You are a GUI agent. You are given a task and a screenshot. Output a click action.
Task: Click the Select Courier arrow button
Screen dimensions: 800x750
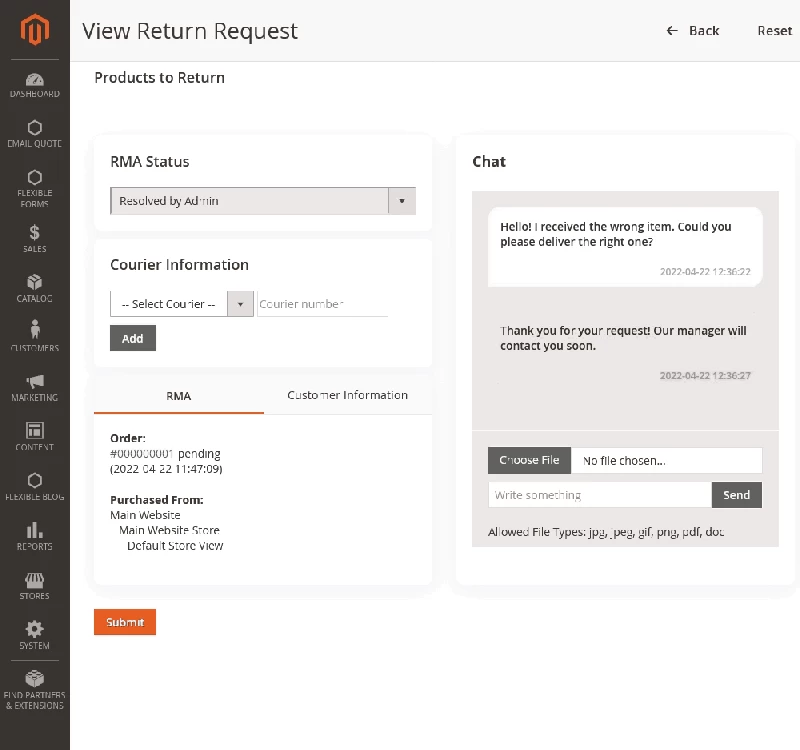(x=240, y=304)
